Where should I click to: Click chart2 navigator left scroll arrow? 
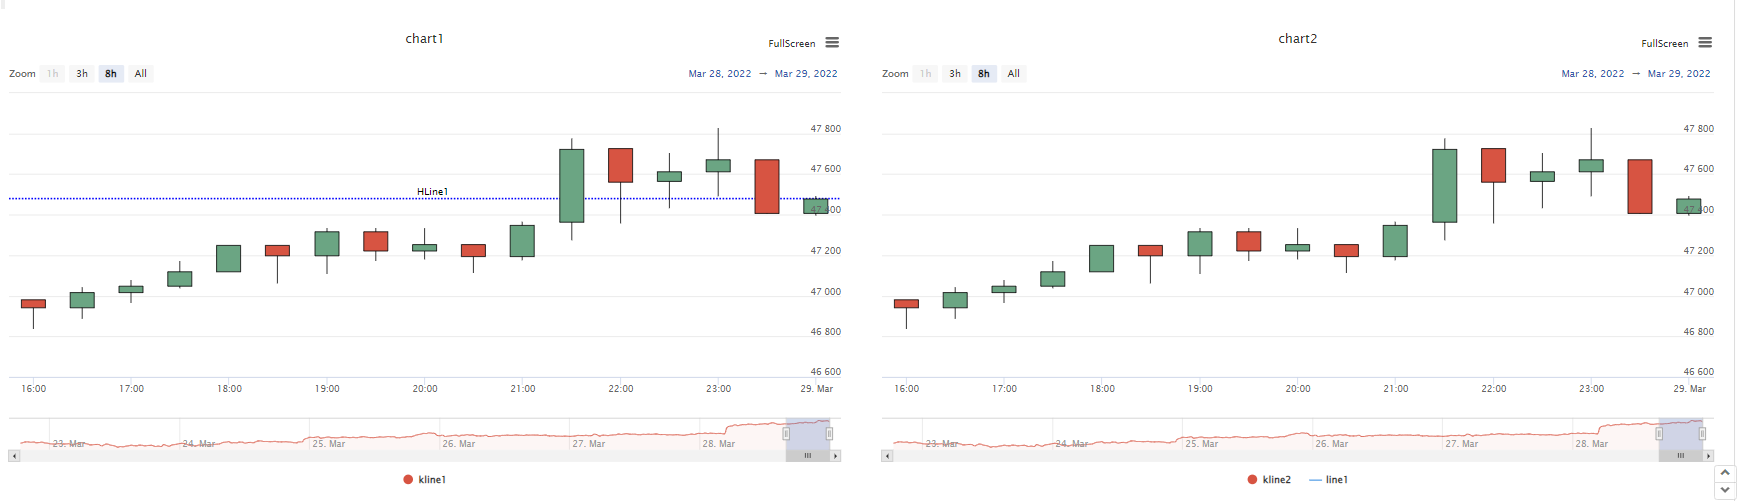887,456
